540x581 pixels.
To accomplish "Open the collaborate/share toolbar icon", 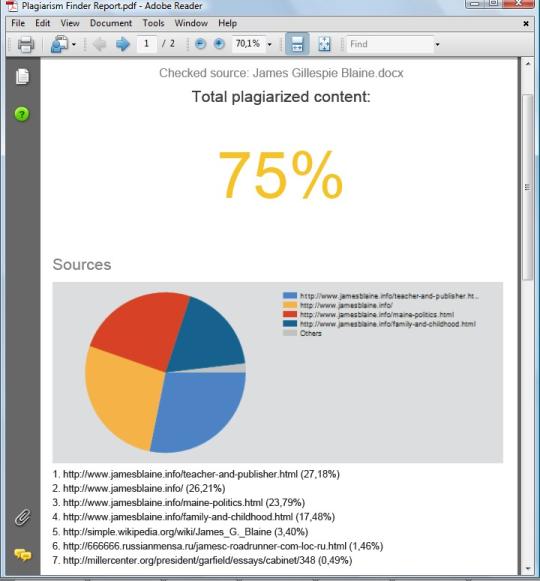I will (x=59, y=44).
